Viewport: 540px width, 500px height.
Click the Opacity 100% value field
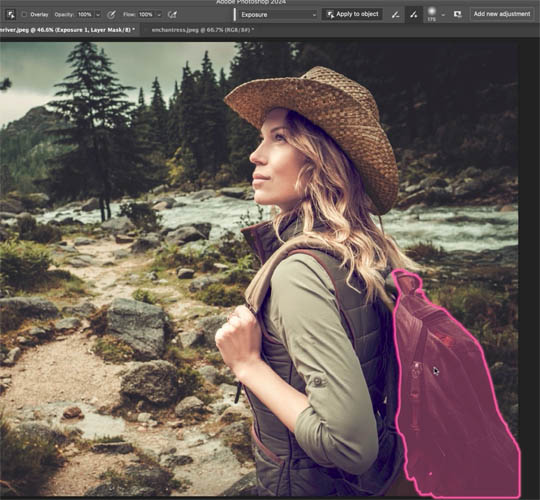pyautogui.click(x=84, y=15)
